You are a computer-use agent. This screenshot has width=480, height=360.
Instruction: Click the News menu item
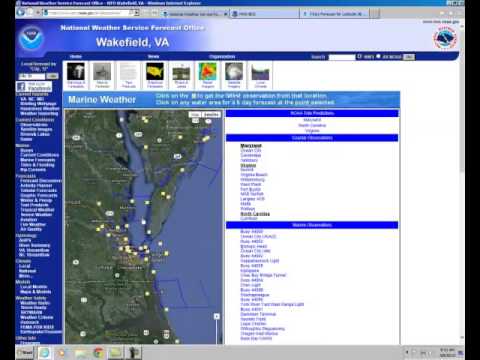tap(153, 56)
